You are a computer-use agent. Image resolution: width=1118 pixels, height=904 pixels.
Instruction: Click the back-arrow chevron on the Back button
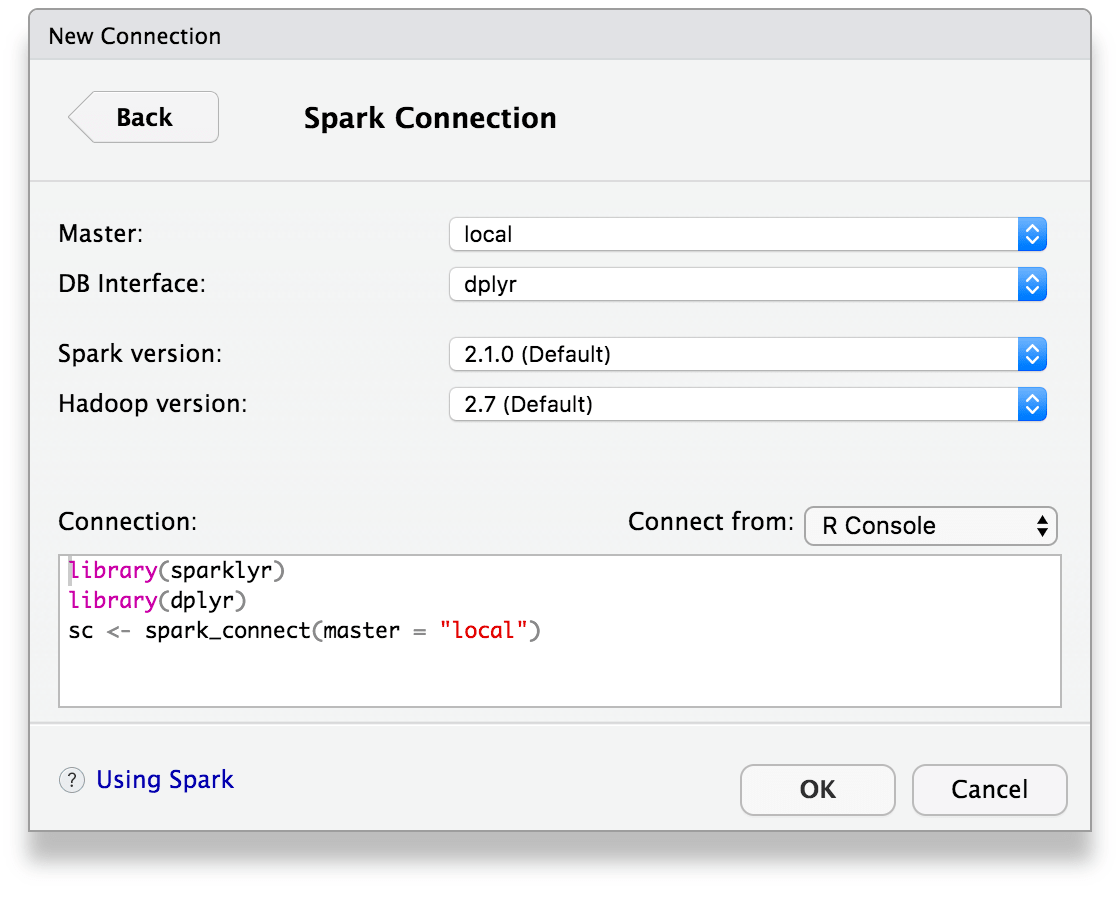coord(83,117)
